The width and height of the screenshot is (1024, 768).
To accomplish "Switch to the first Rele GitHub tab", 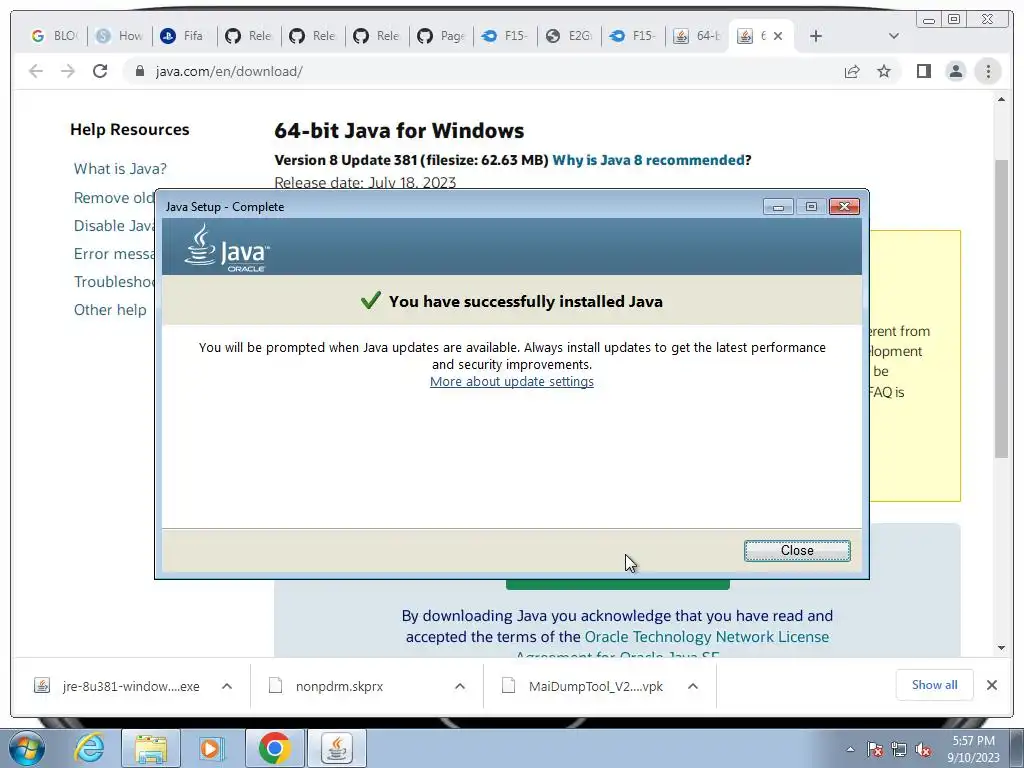I will pyautogui.click(x=248, y=36).
